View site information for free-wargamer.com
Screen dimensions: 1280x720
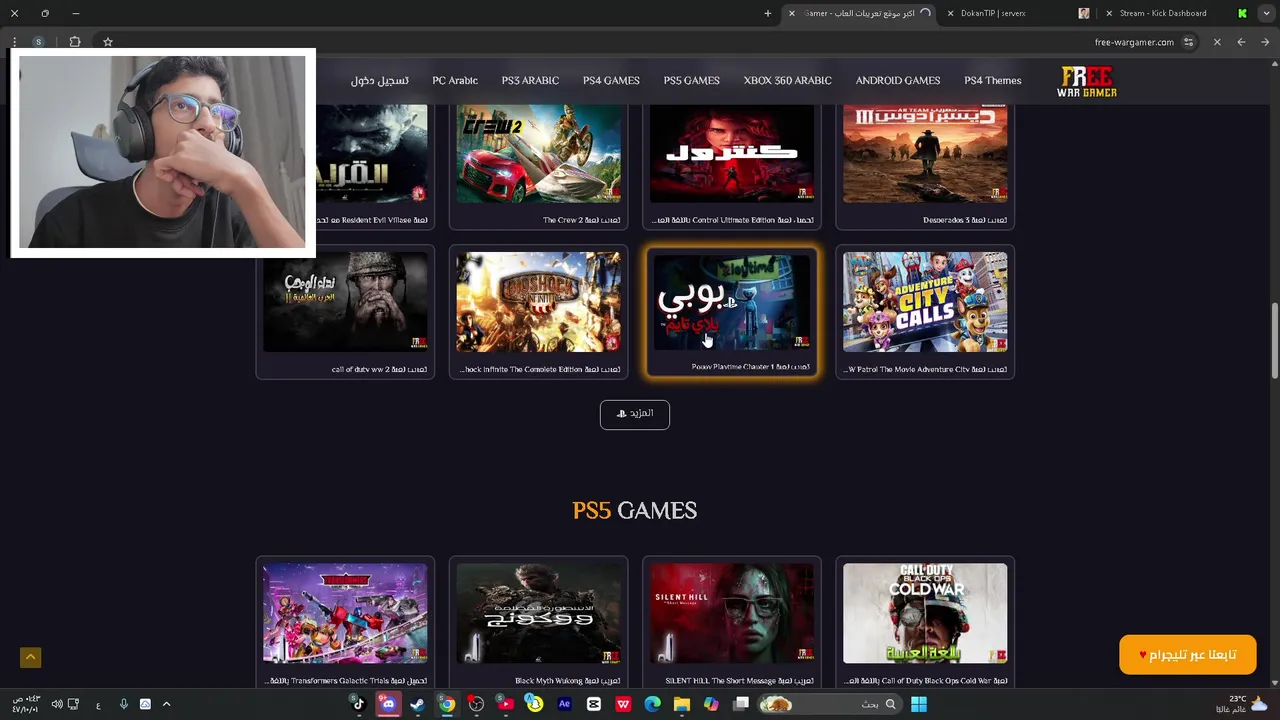tap(1188, 42)
